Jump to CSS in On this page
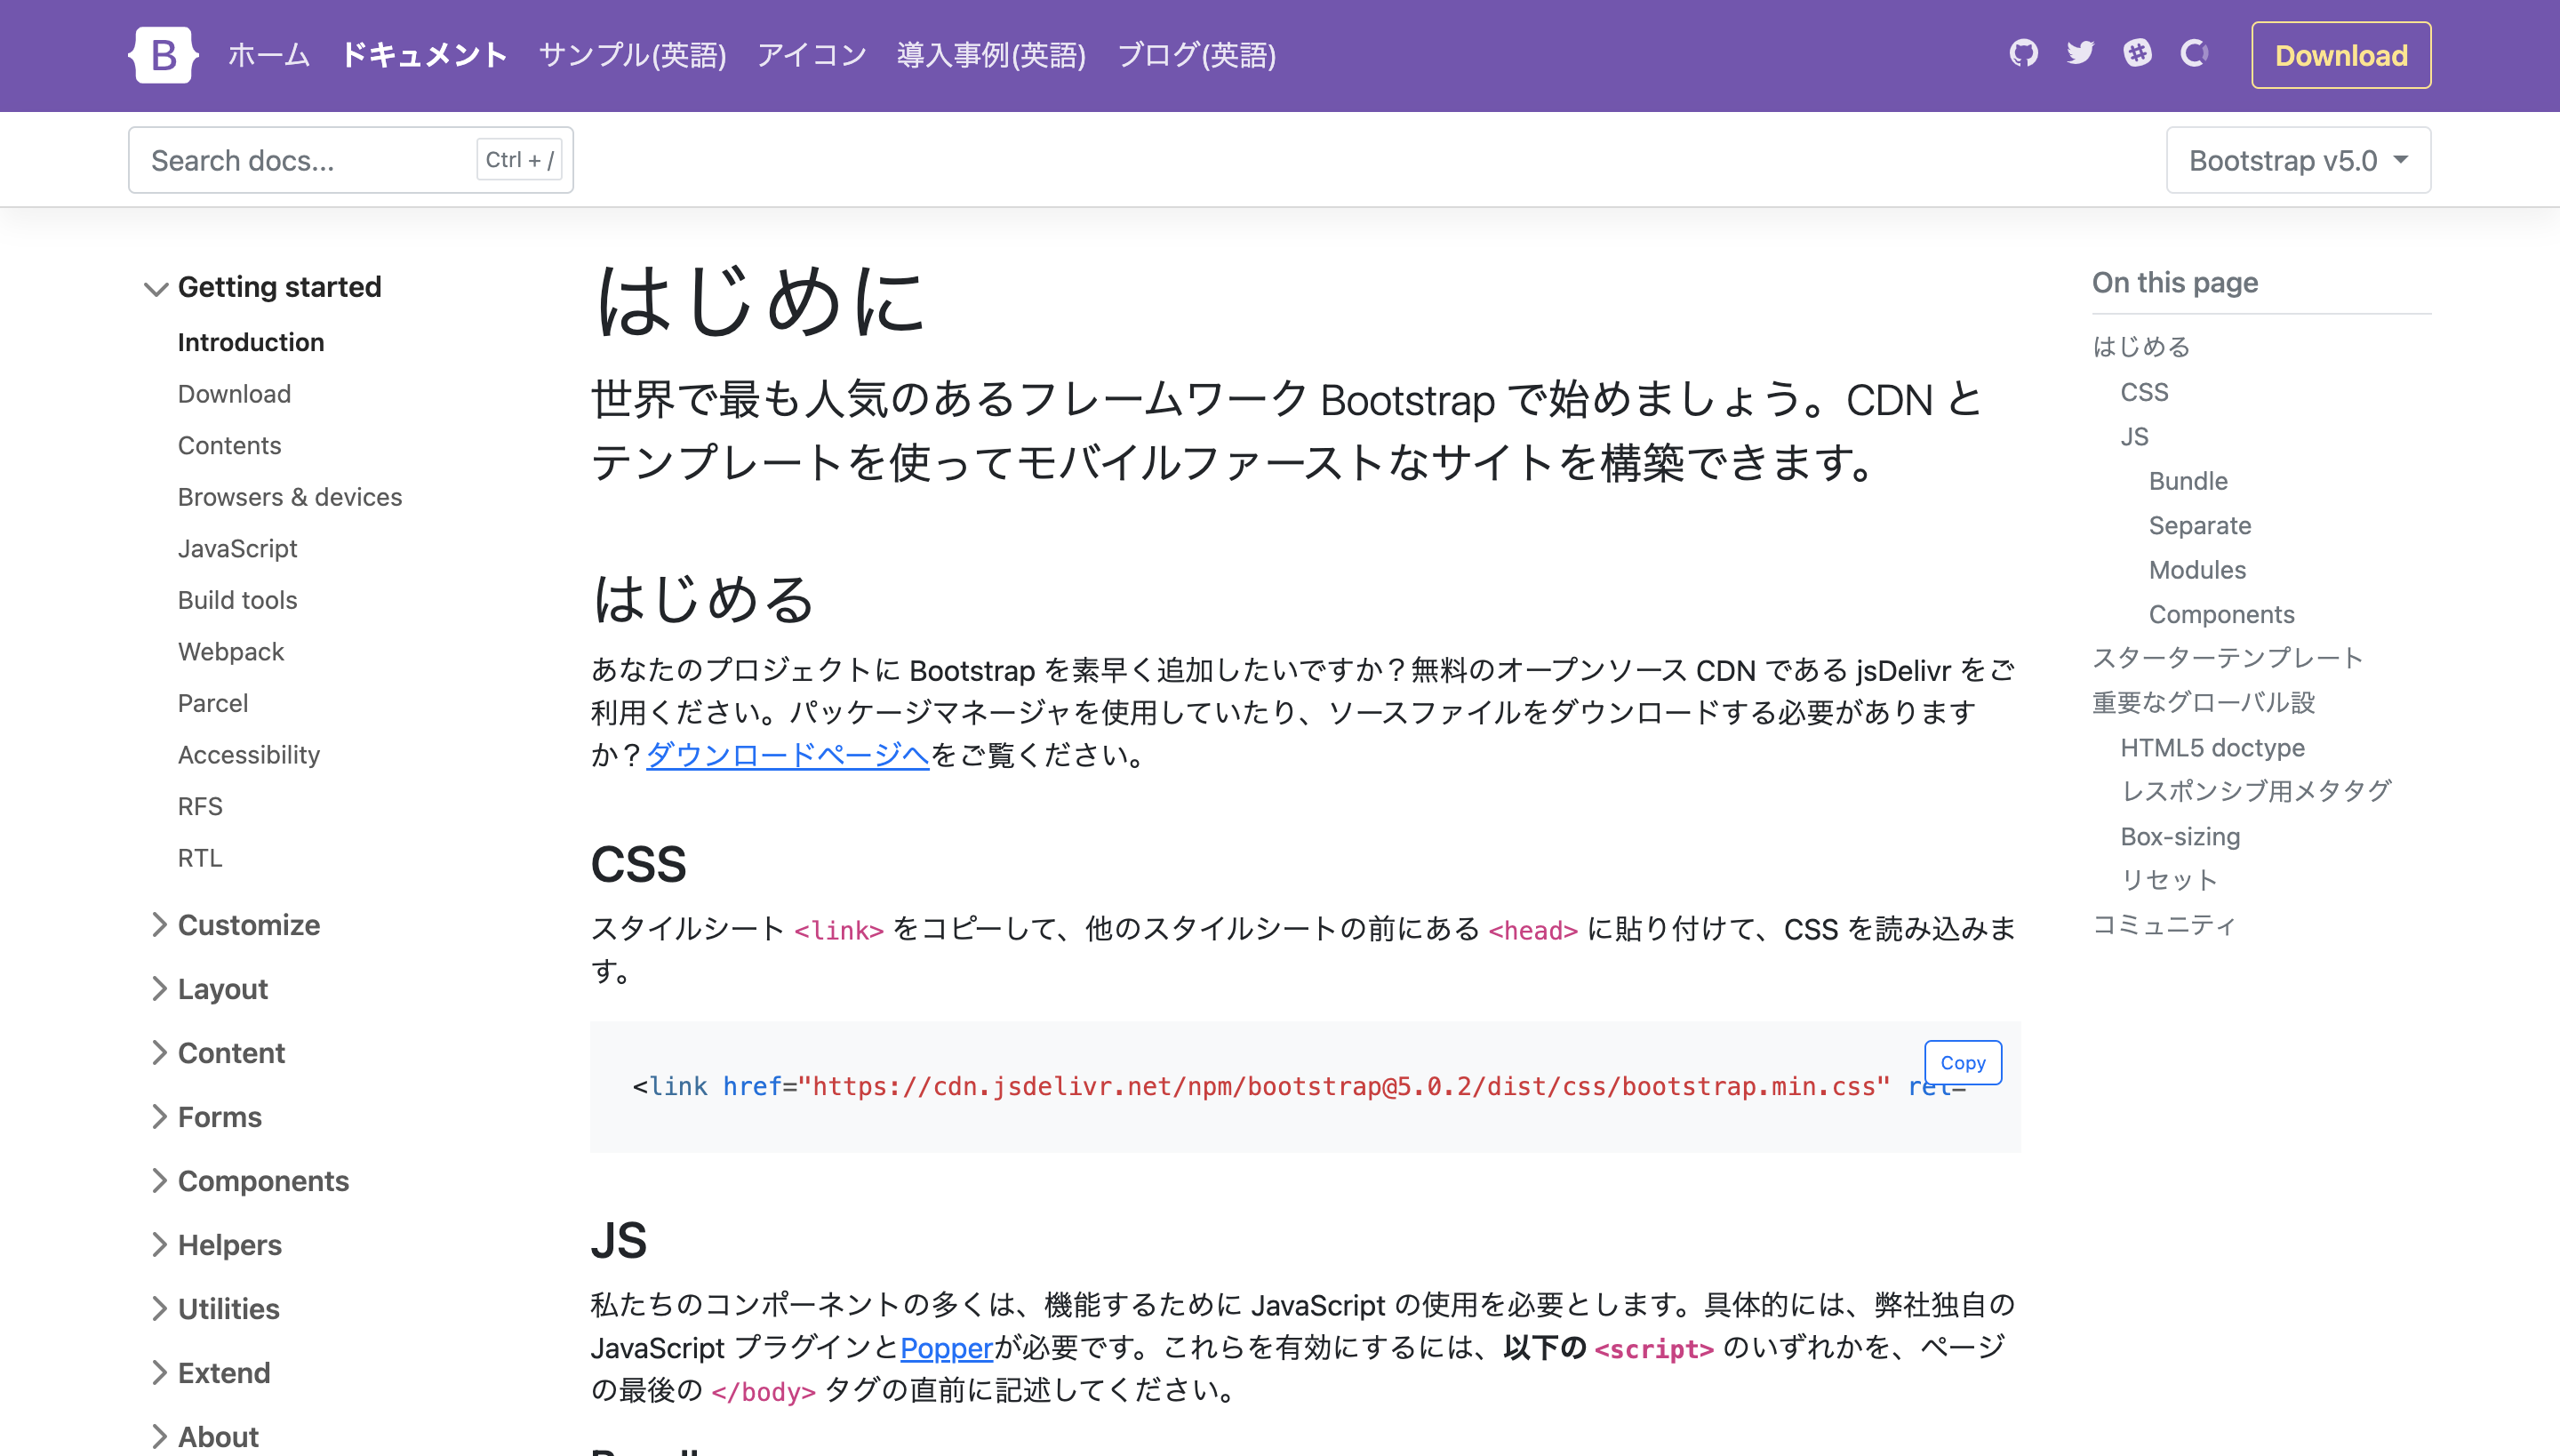This screenshot has width=2560, height=1456. click(2144, 392)
